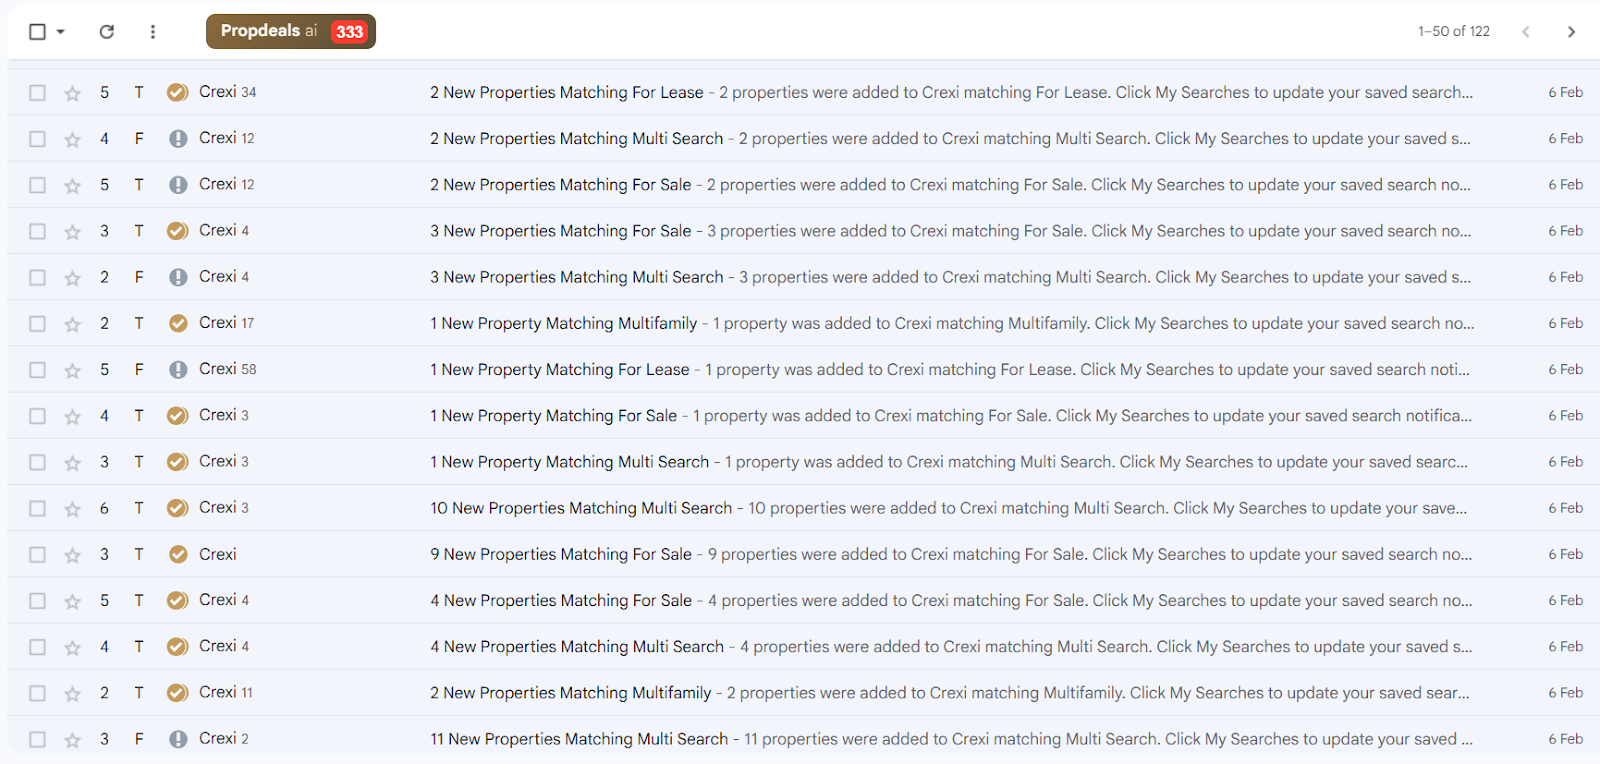This screenshot has height=764, width=1600.
Task: Click exclamation status icon on '2 New Properties Matching Multi Search'
Action: click(178, 139)
